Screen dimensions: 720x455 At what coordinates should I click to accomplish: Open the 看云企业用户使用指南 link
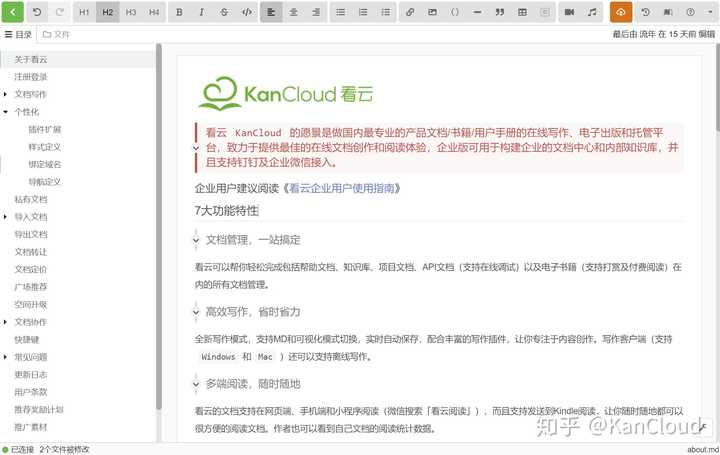(x=342, y=188)
